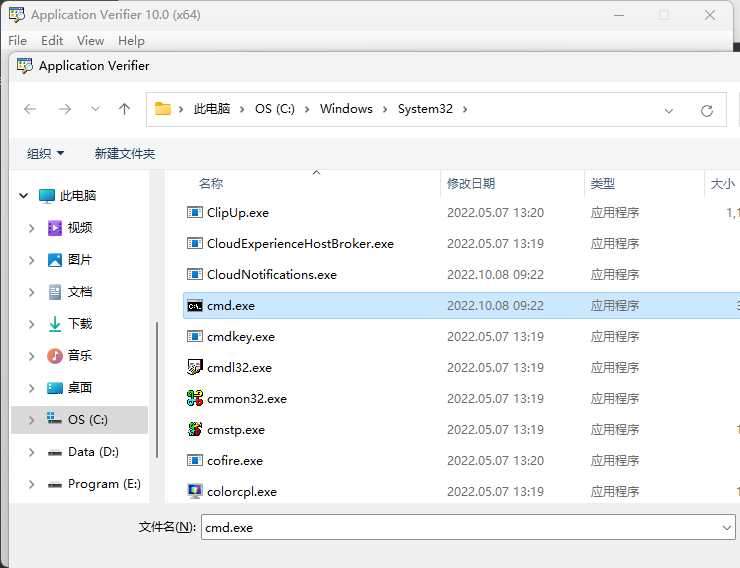Expand the 图片 tree node

click(32, 260)
